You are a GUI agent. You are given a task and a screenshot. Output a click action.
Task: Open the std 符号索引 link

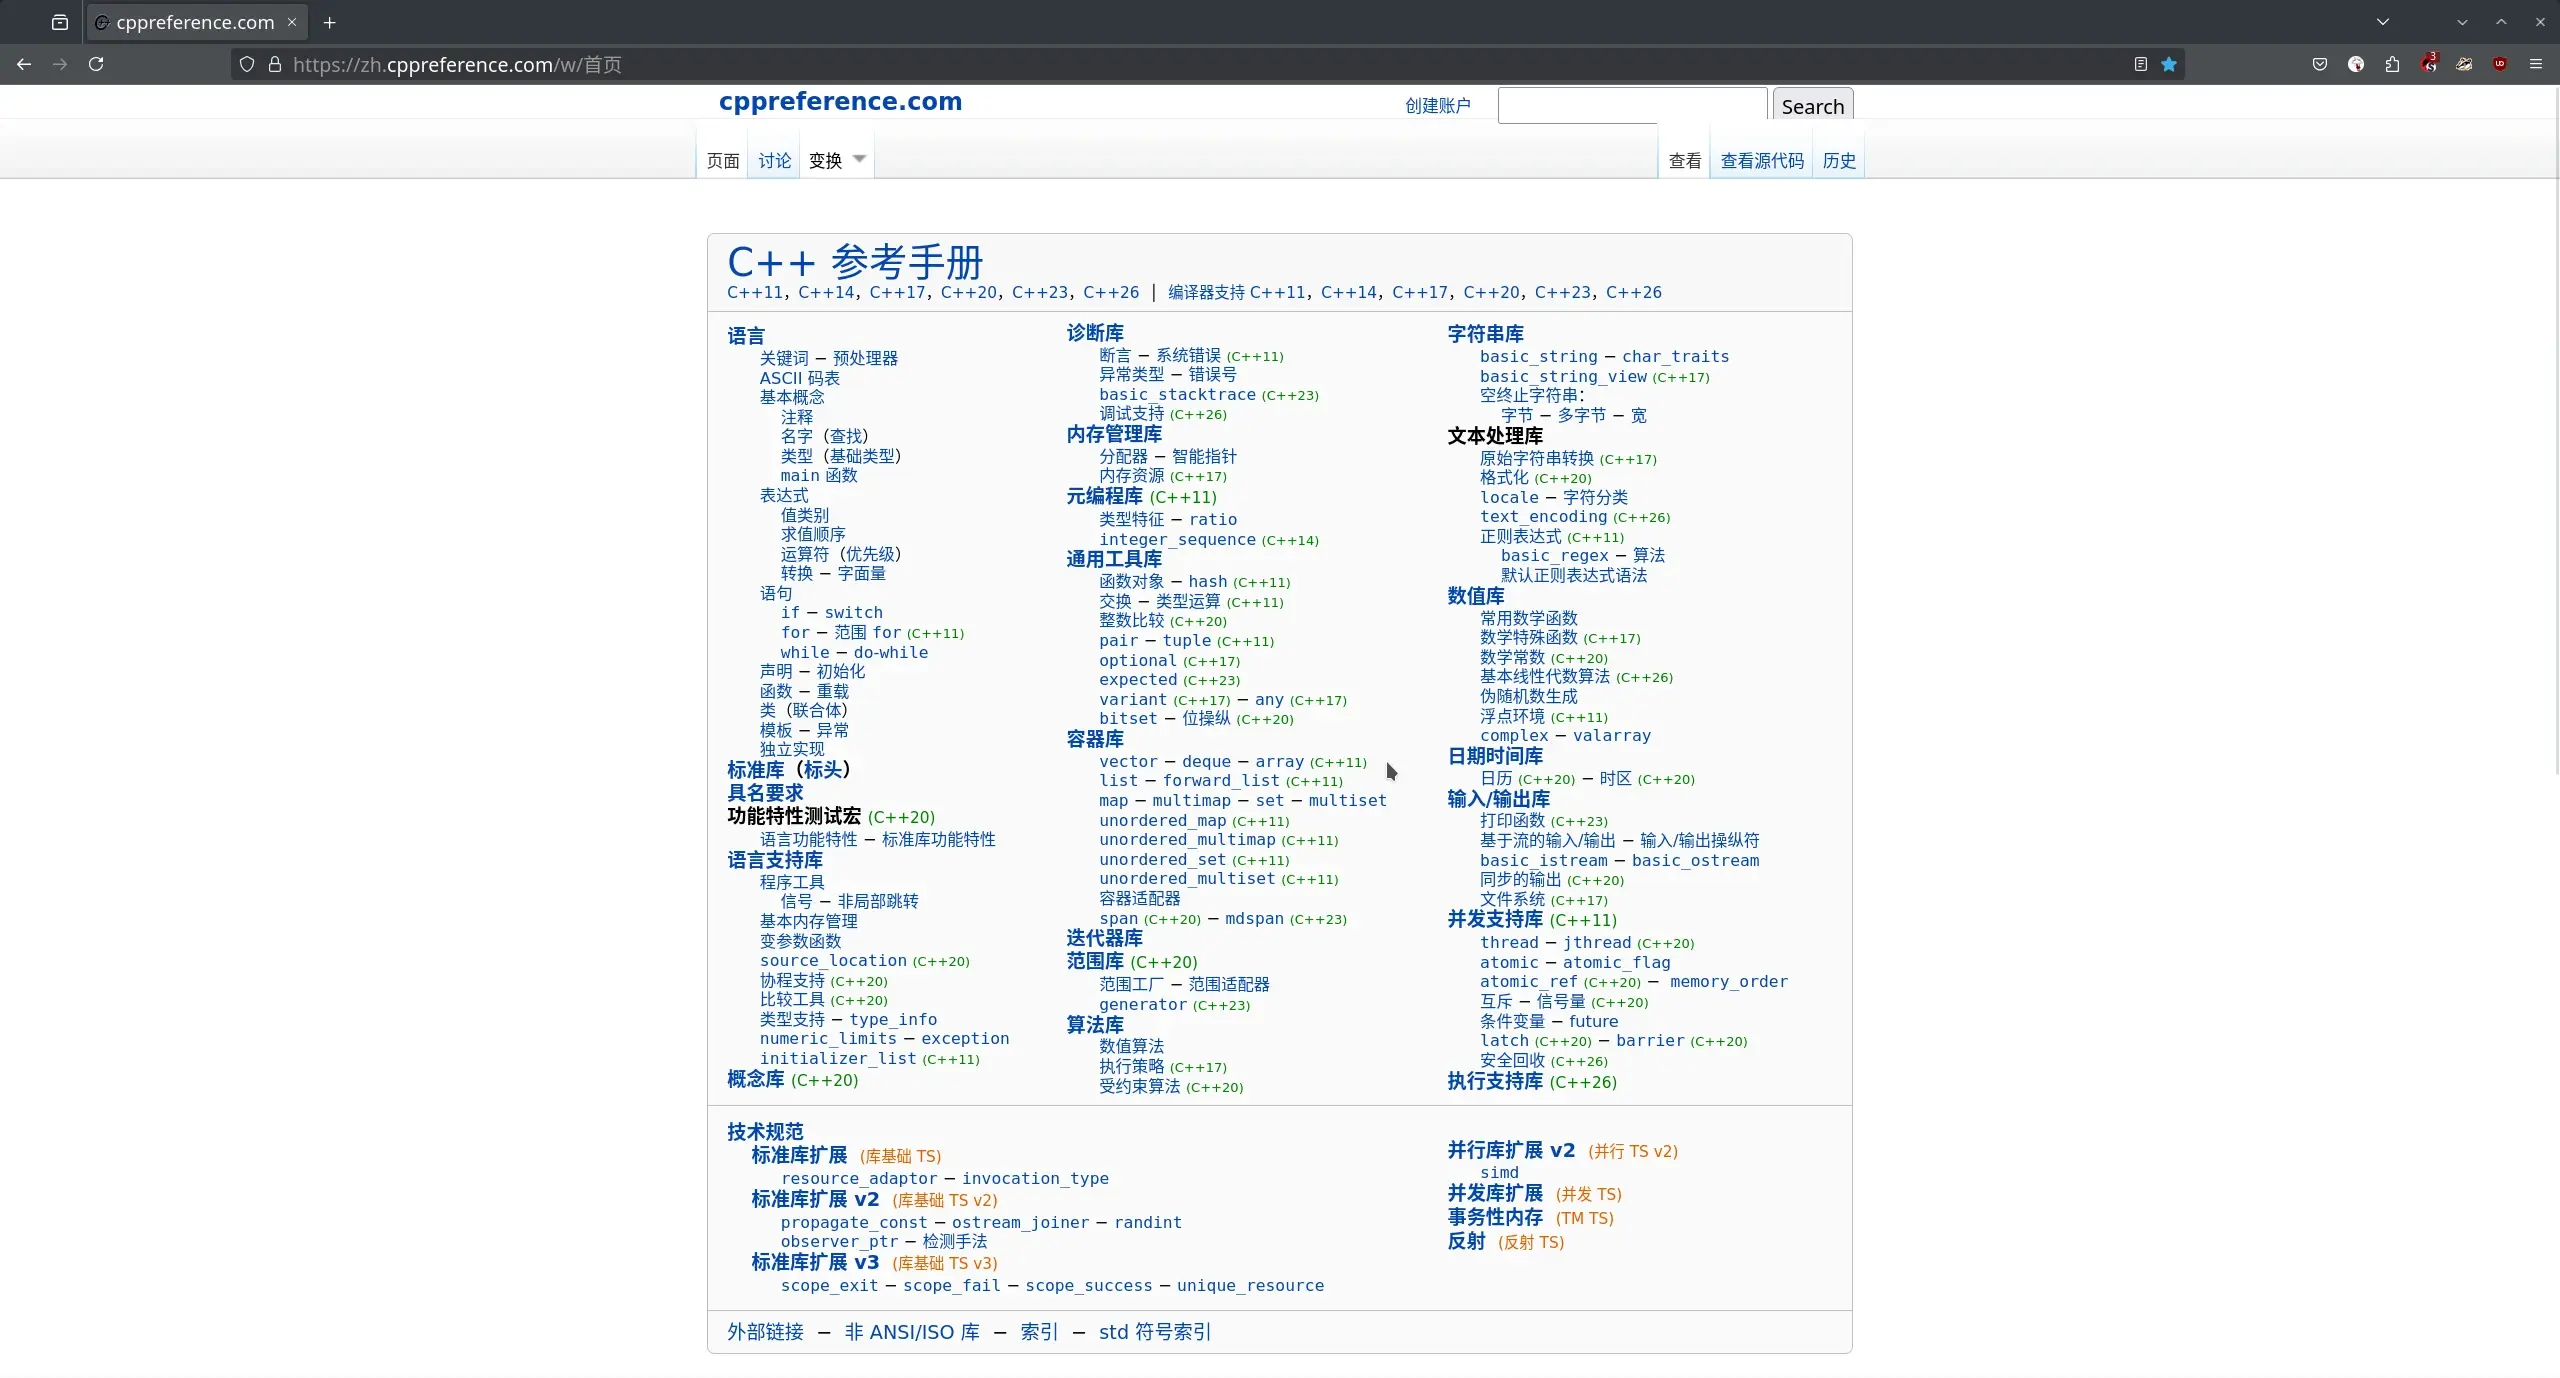coord(1155,1332)
